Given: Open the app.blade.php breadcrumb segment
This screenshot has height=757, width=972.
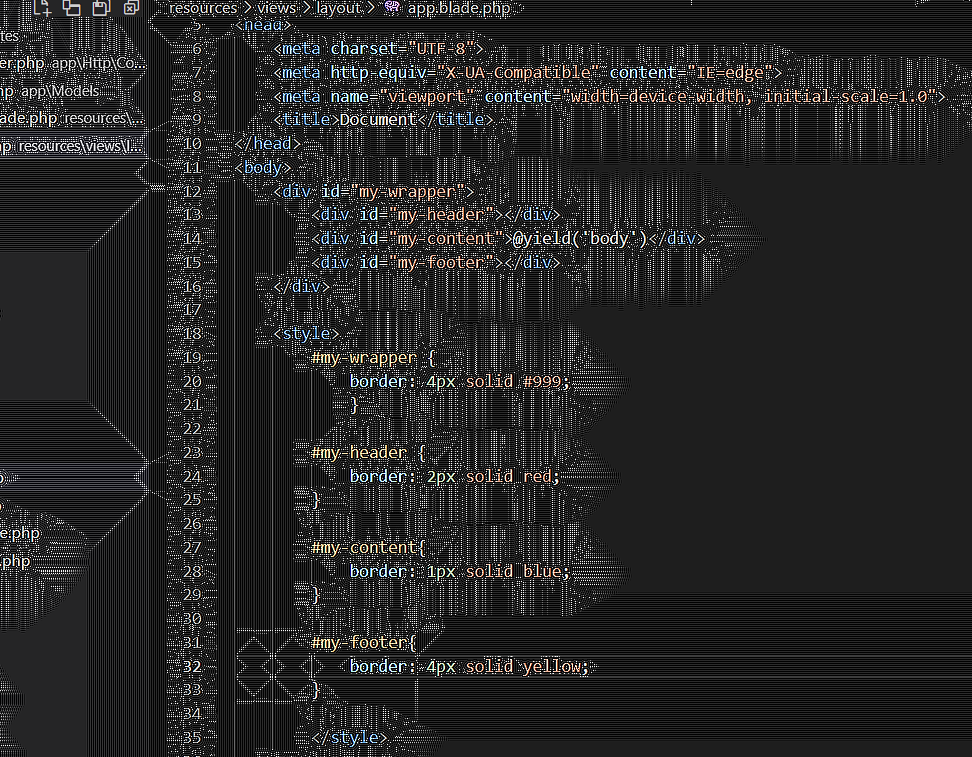Looking at the screenshot, I should [x=459, y=8].
